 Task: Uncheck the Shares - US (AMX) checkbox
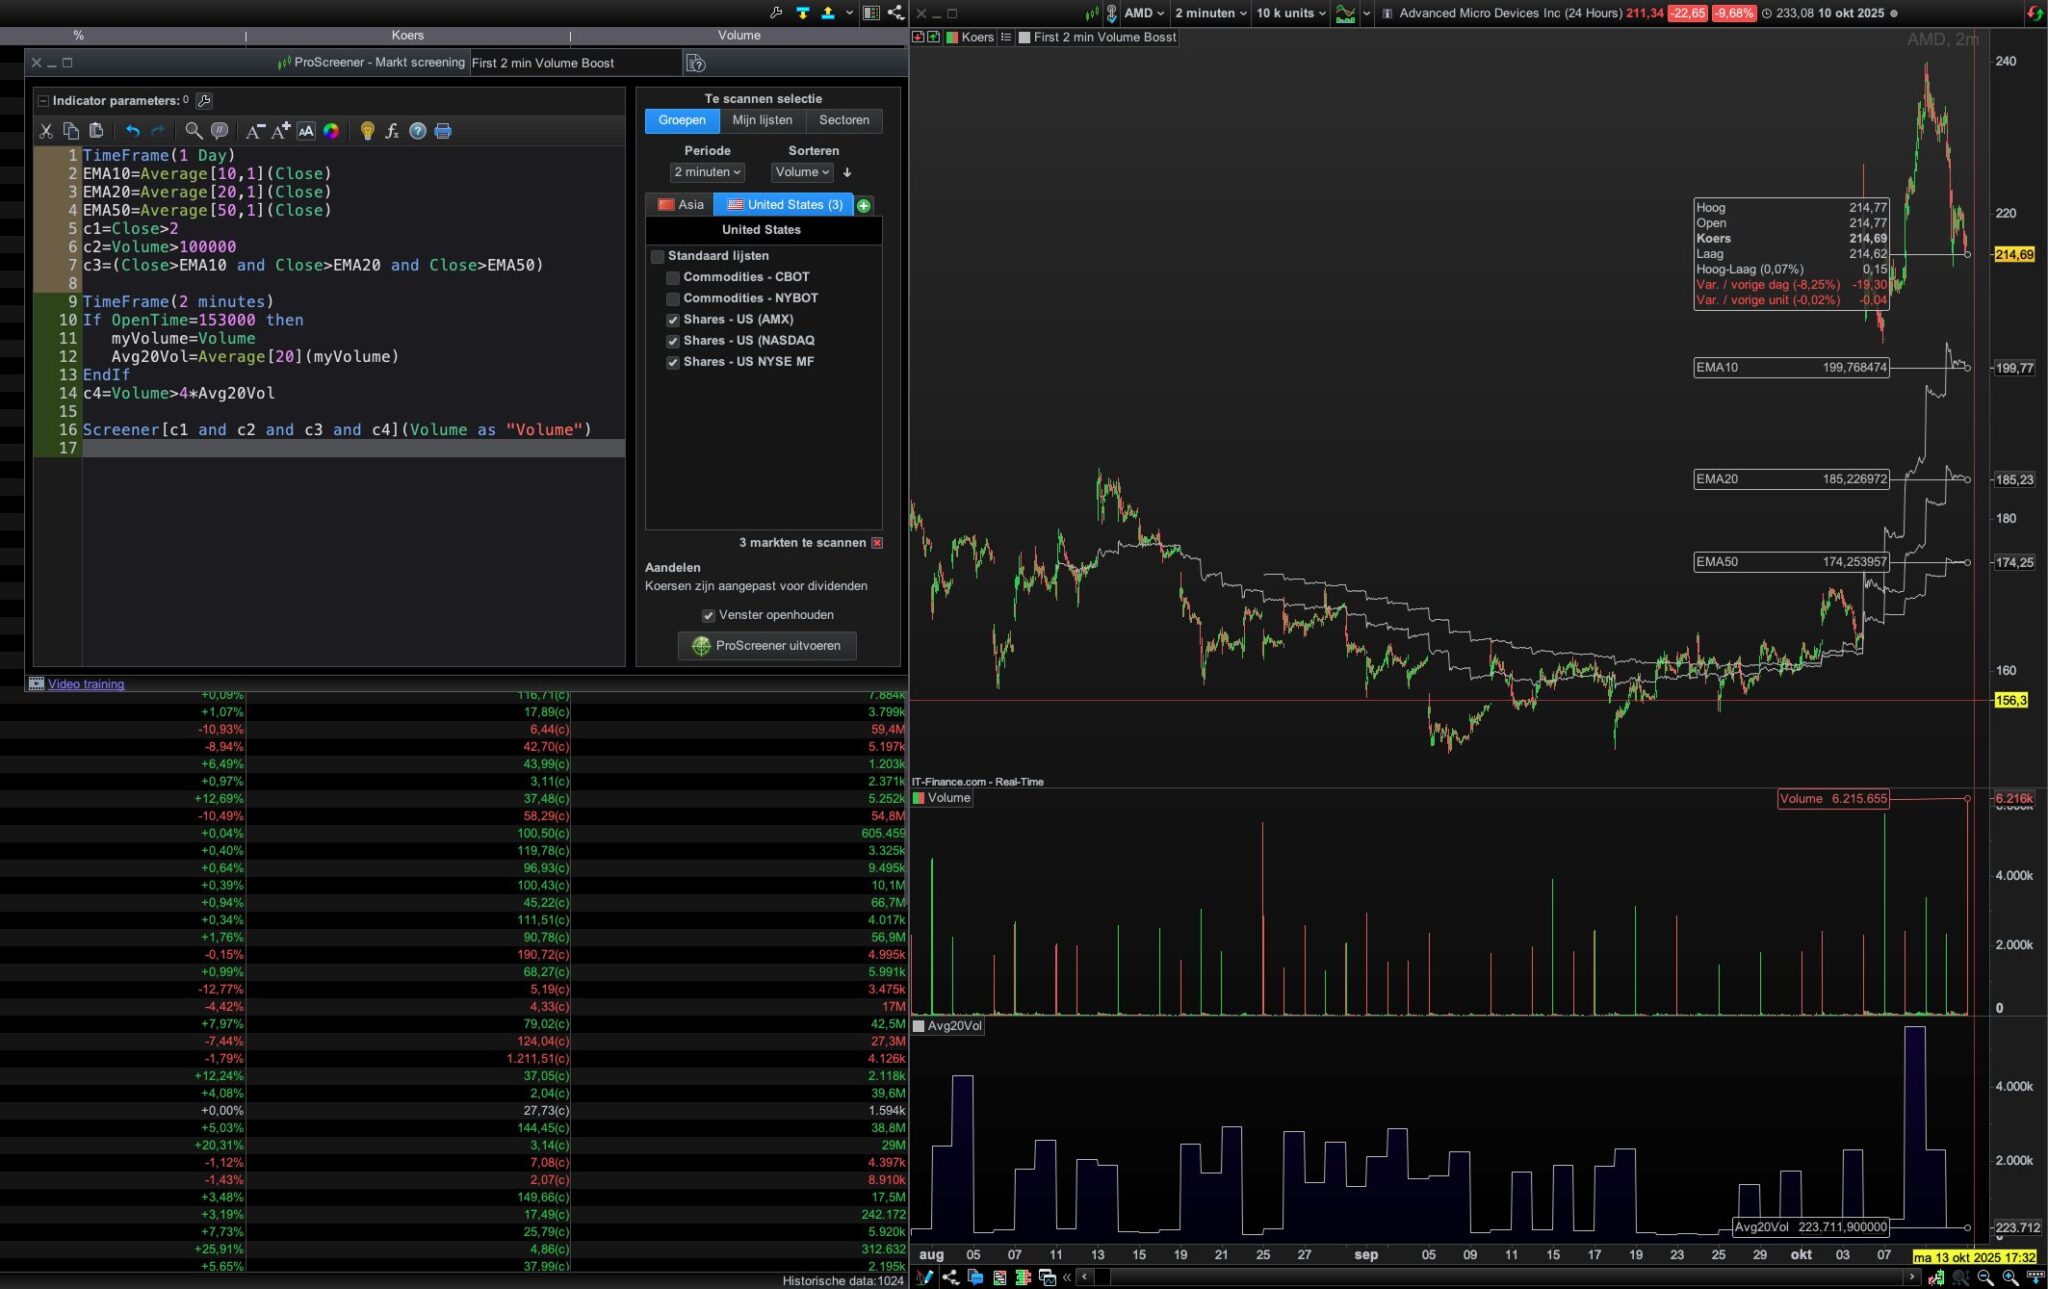click(673, 320)
